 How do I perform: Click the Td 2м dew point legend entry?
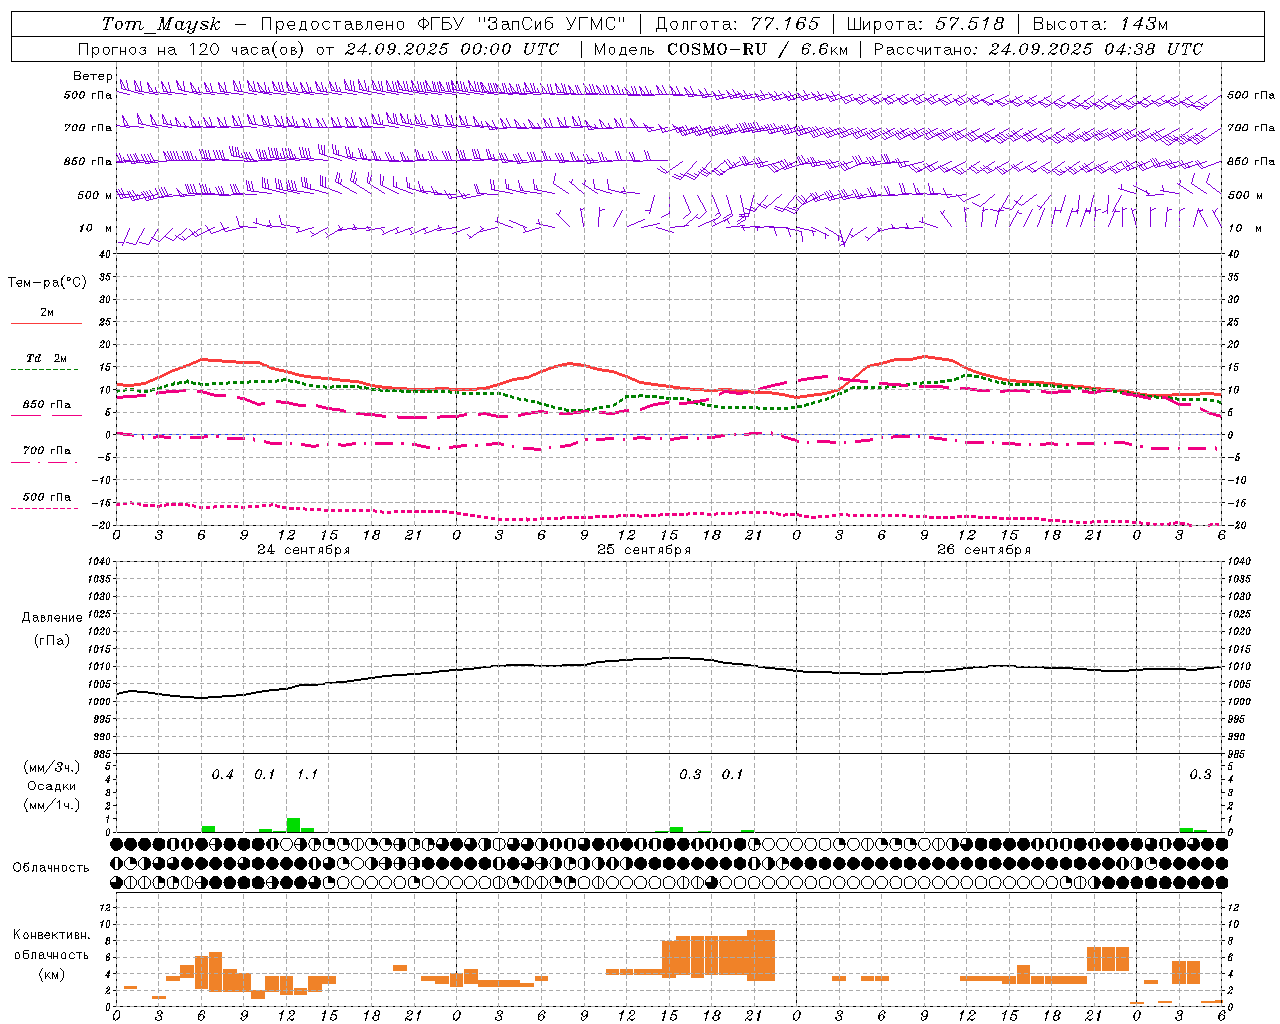coord(46,358)
